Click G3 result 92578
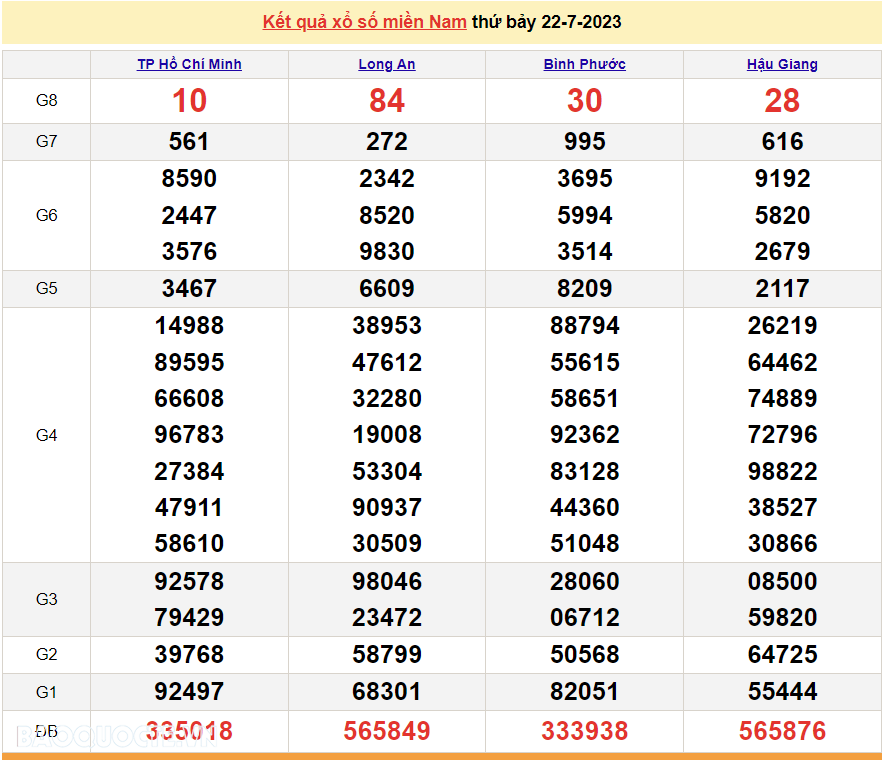 [x=189, y=581]
